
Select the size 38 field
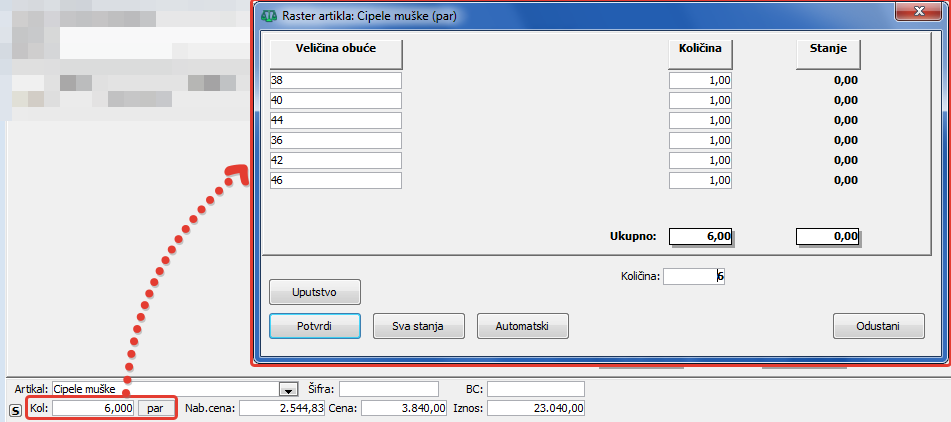click(x=335, y=81)
